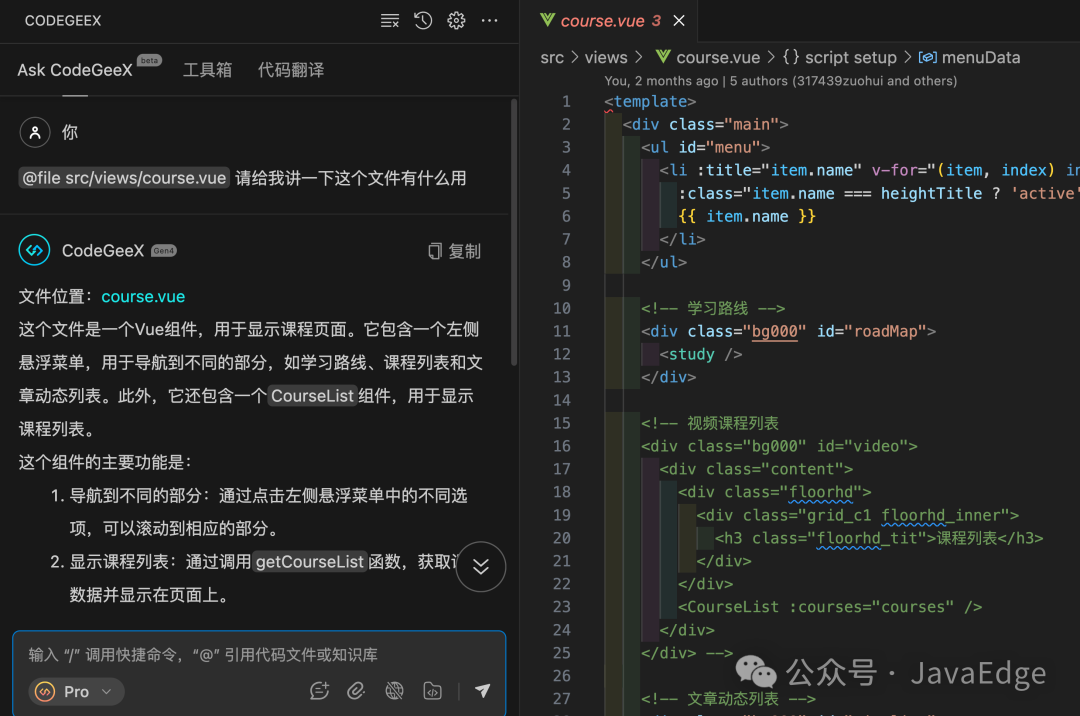Click the git blame annotation 'You, 2 months ago'
The width and height of the screenshot is (1080, 716).
point(661,81)
